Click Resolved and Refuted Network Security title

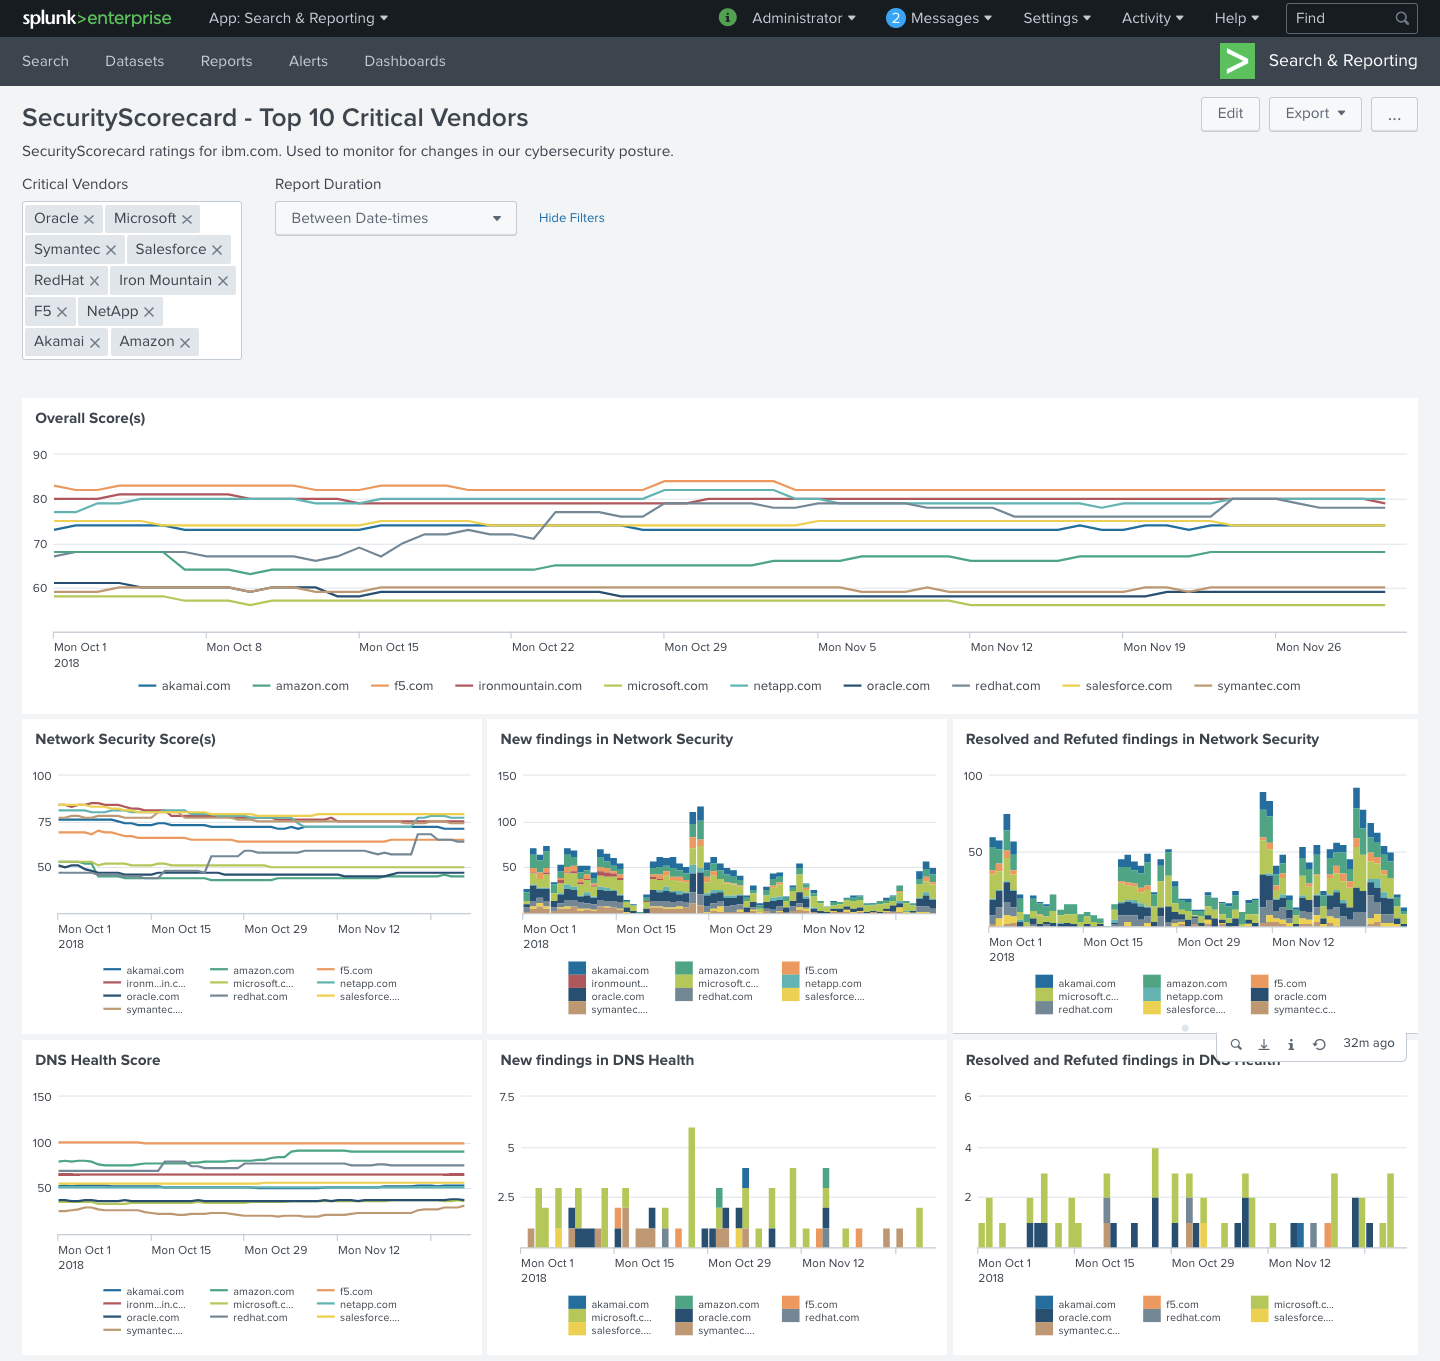click(x=1142, y=739)
